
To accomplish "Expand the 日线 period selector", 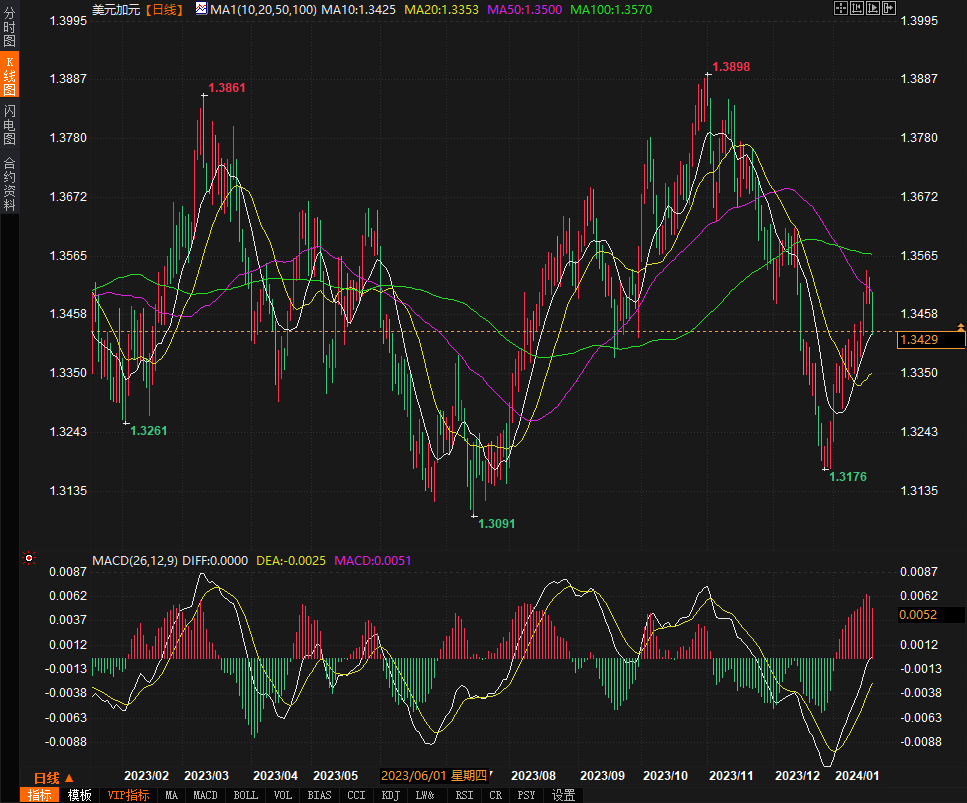I will click(53, 777).
